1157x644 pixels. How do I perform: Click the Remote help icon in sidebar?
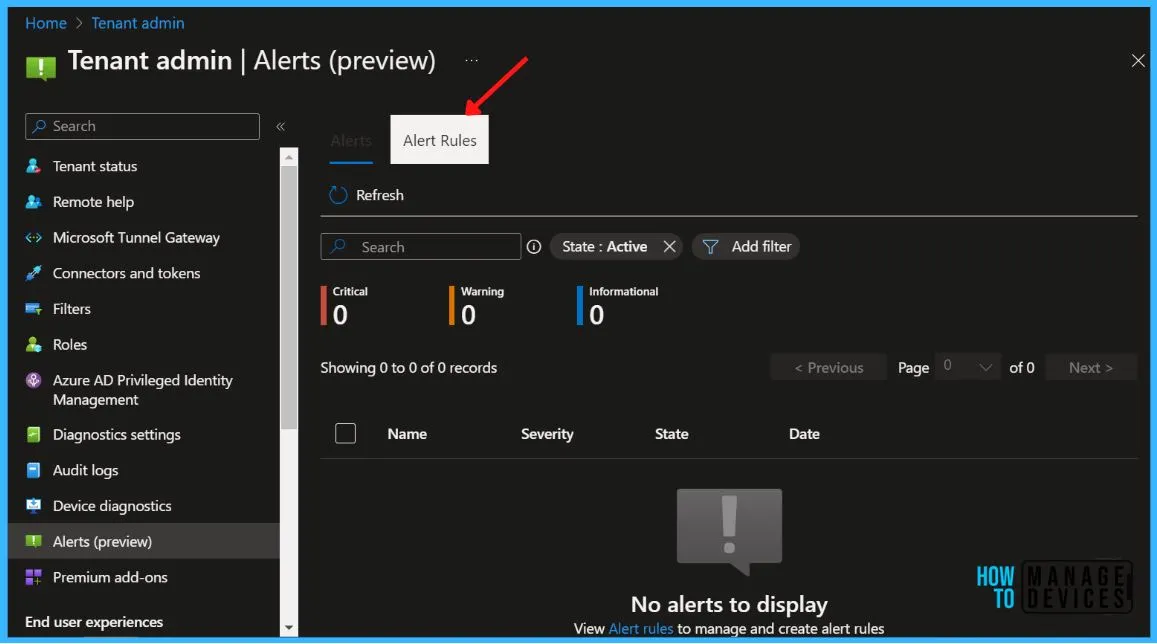click(x=33, y=201)
